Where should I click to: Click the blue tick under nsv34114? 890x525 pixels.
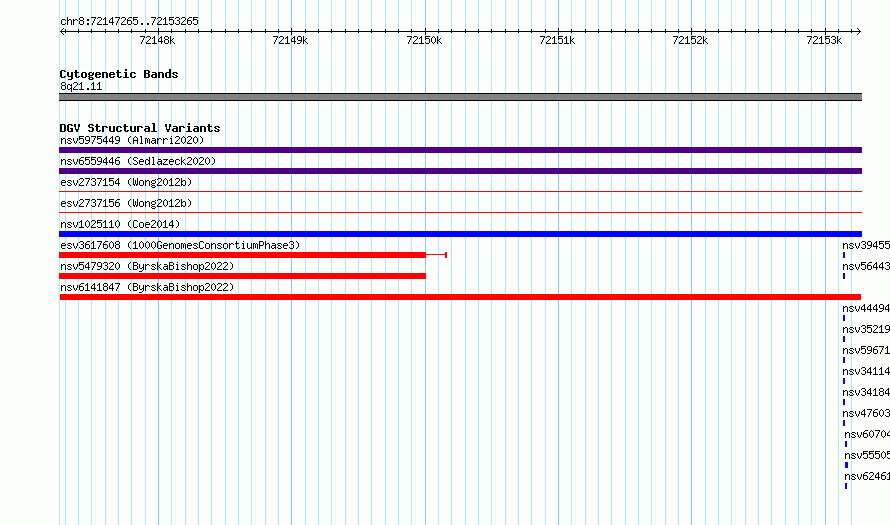(x=844, y=381)
